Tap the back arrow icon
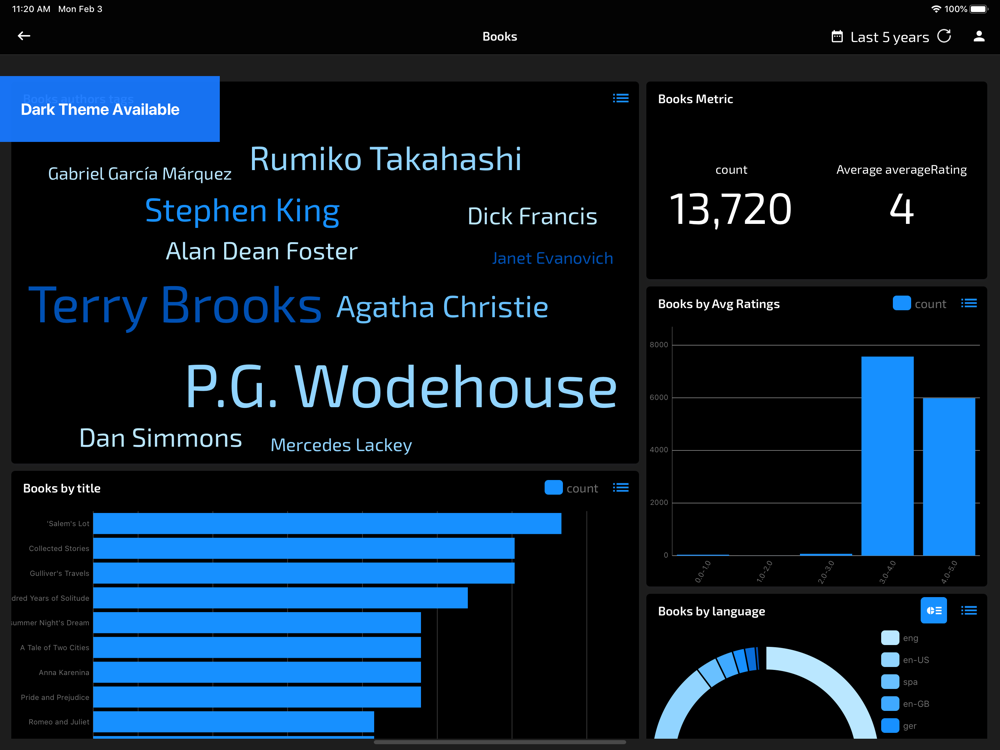This screenshot has height=750, width=1000. coord(24,36)
